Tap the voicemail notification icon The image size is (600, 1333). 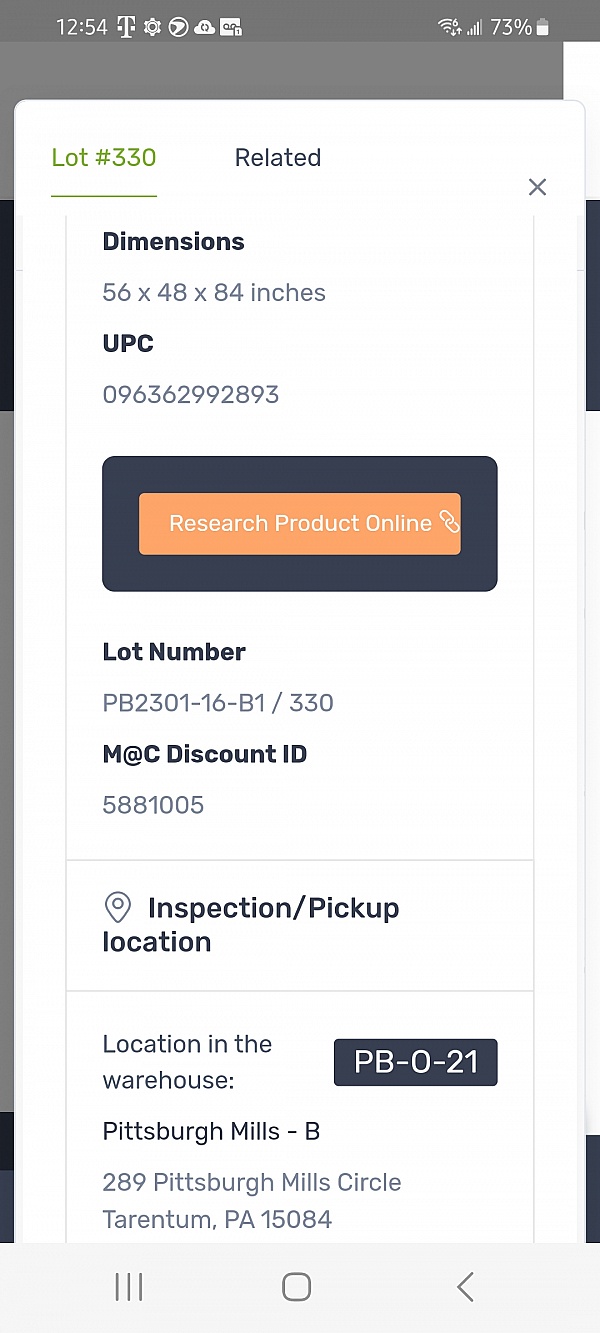click(231, 28)
